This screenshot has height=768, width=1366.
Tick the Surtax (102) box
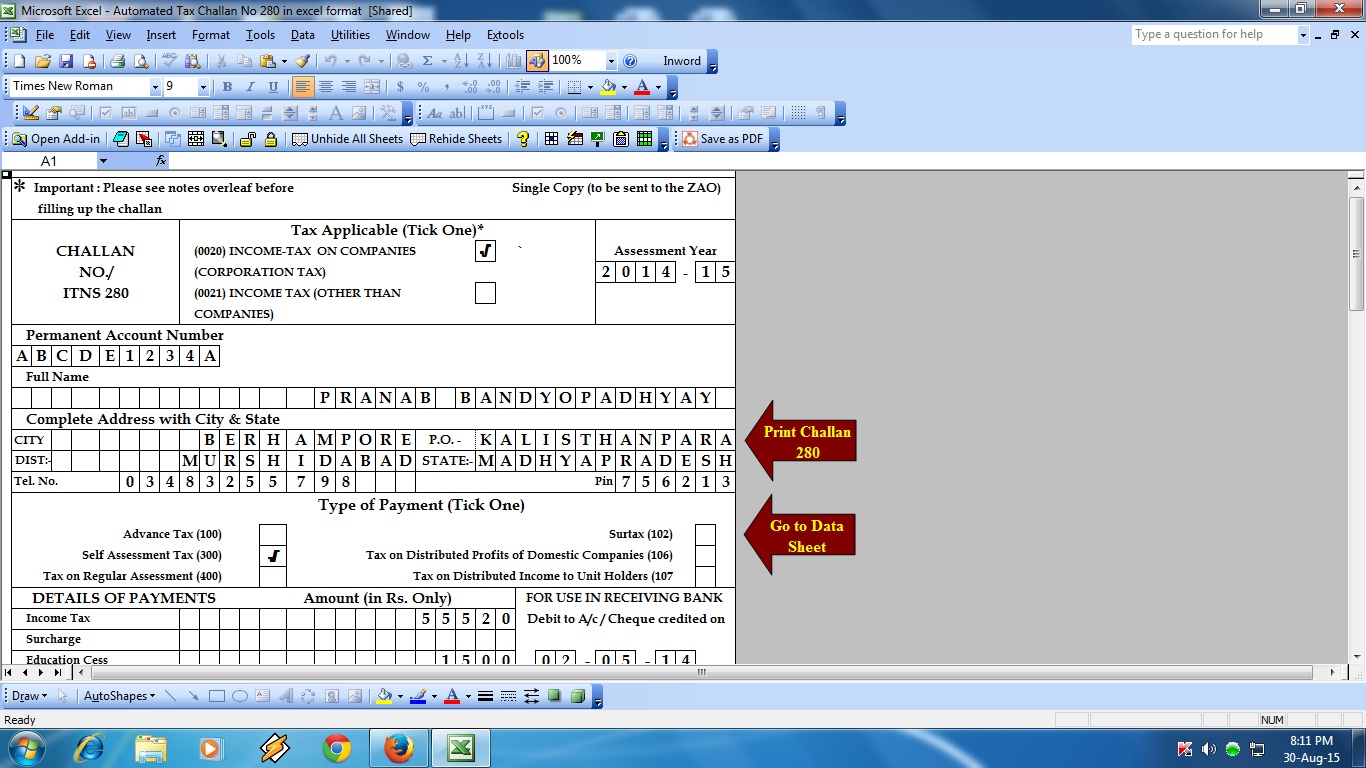[705, 535]
